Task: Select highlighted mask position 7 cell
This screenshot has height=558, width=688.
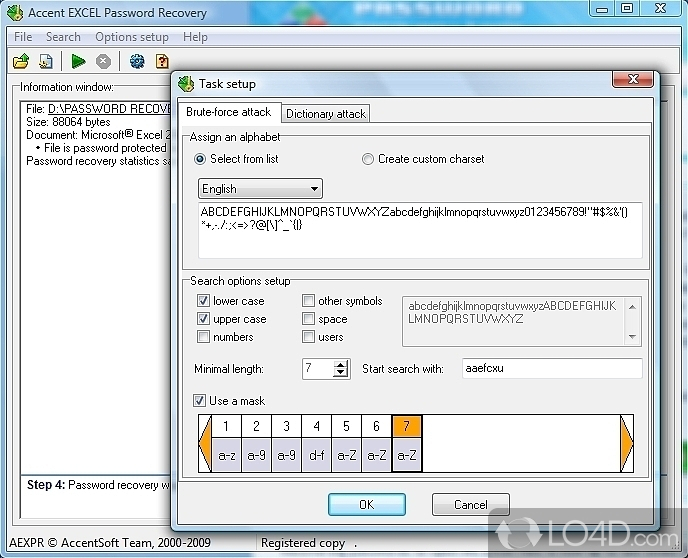Action: 406,426
